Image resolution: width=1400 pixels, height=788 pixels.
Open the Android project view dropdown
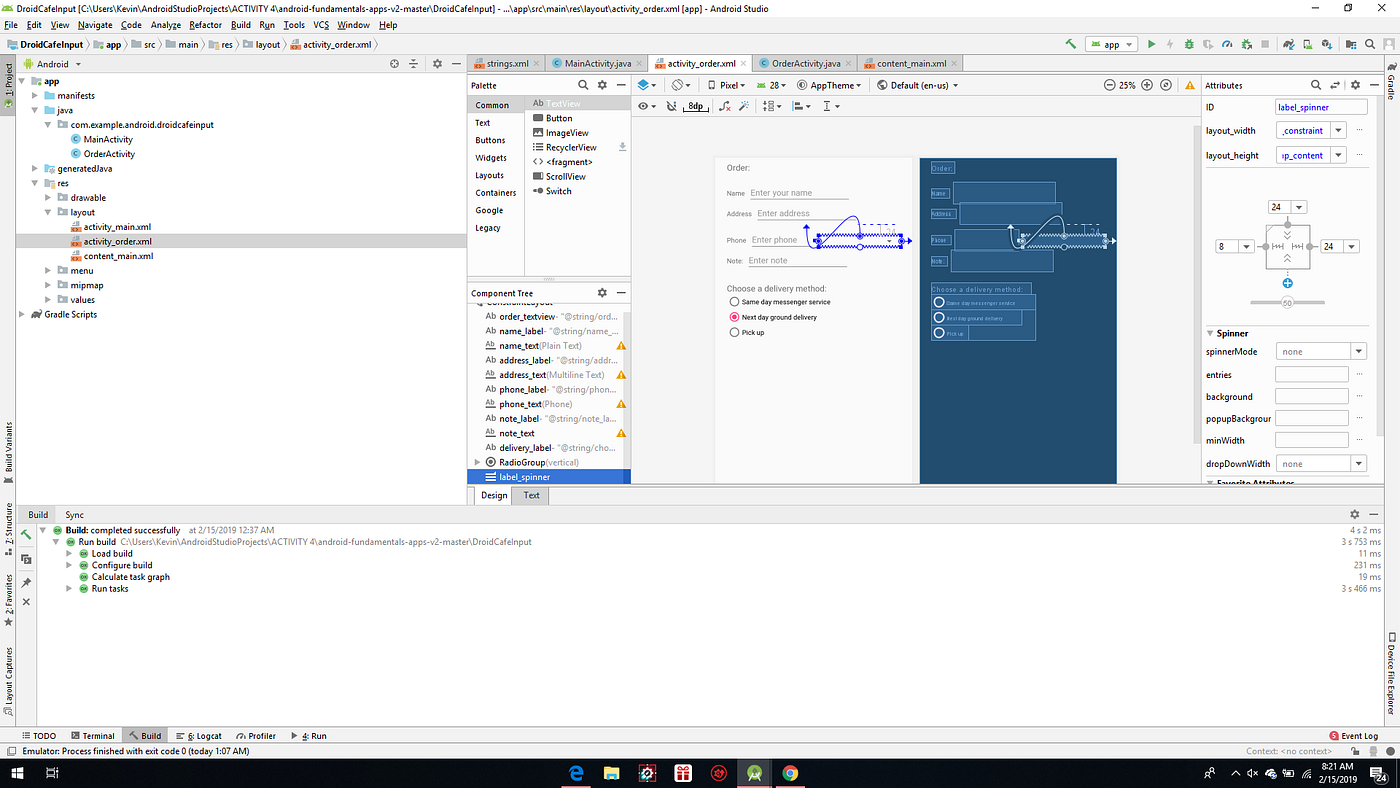tap(52, 64)
